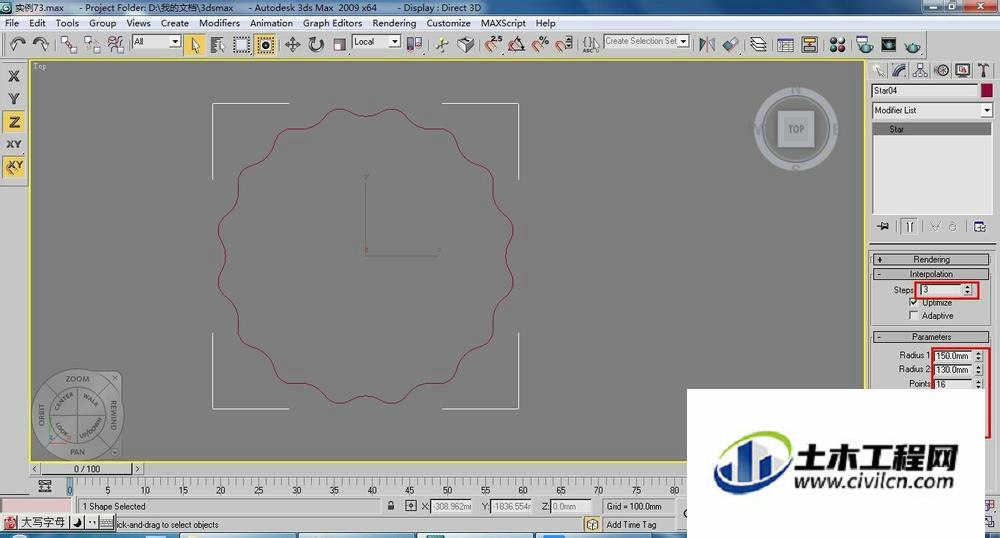Image resolution: width=1000 pixels, height=538 pixels.
Task: Click the Unlink Selection icon
Action: pos(92,44)
